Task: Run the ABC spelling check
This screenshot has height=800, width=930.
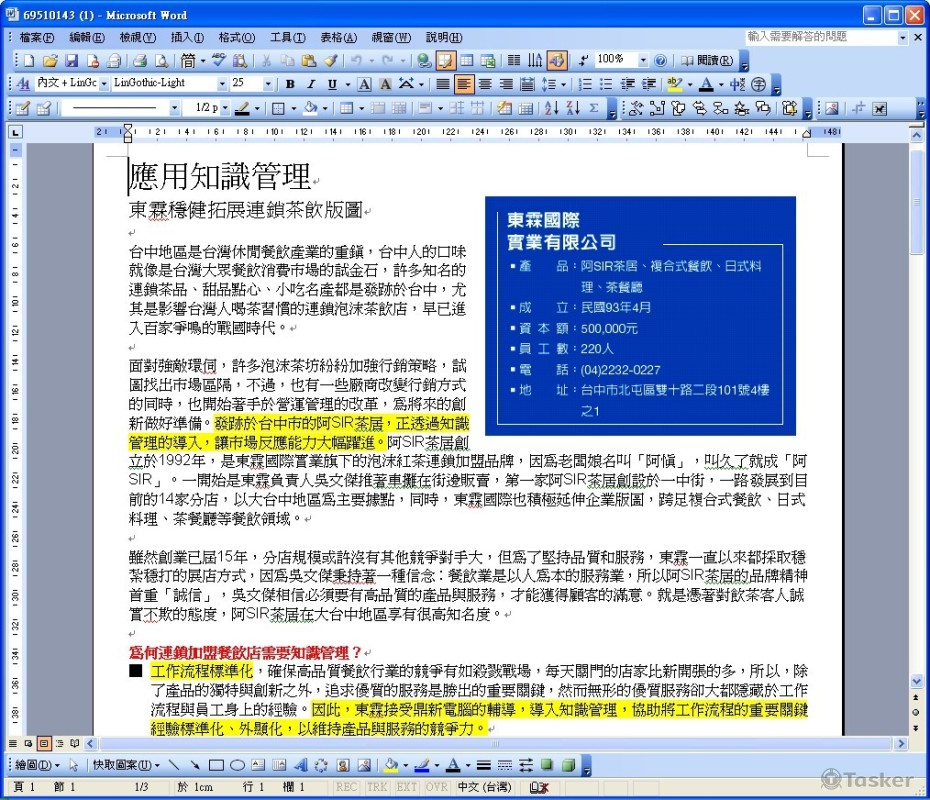Action: [219, 60]
